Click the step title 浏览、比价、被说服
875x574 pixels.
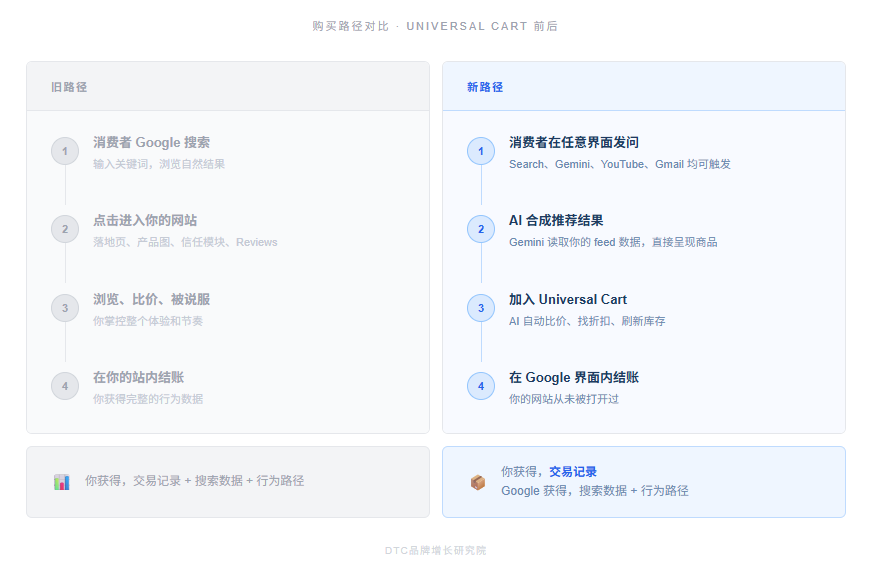pyautogui.click(x=151, y=300)
